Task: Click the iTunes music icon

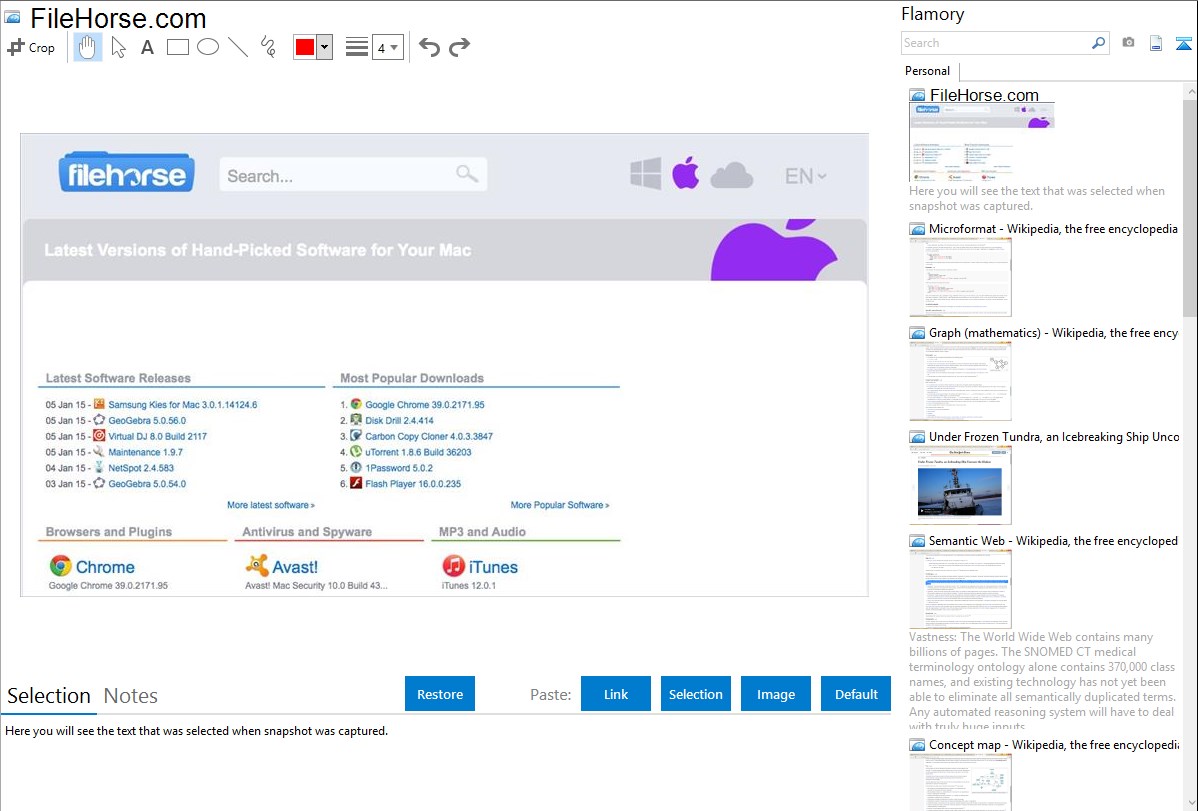Action: point(453,566)
